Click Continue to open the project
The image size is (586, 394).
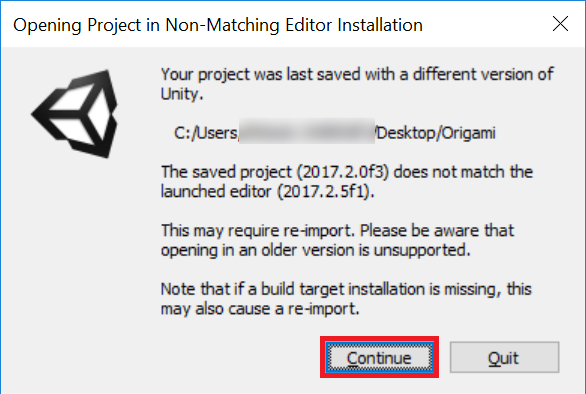(x=379, y=357)
